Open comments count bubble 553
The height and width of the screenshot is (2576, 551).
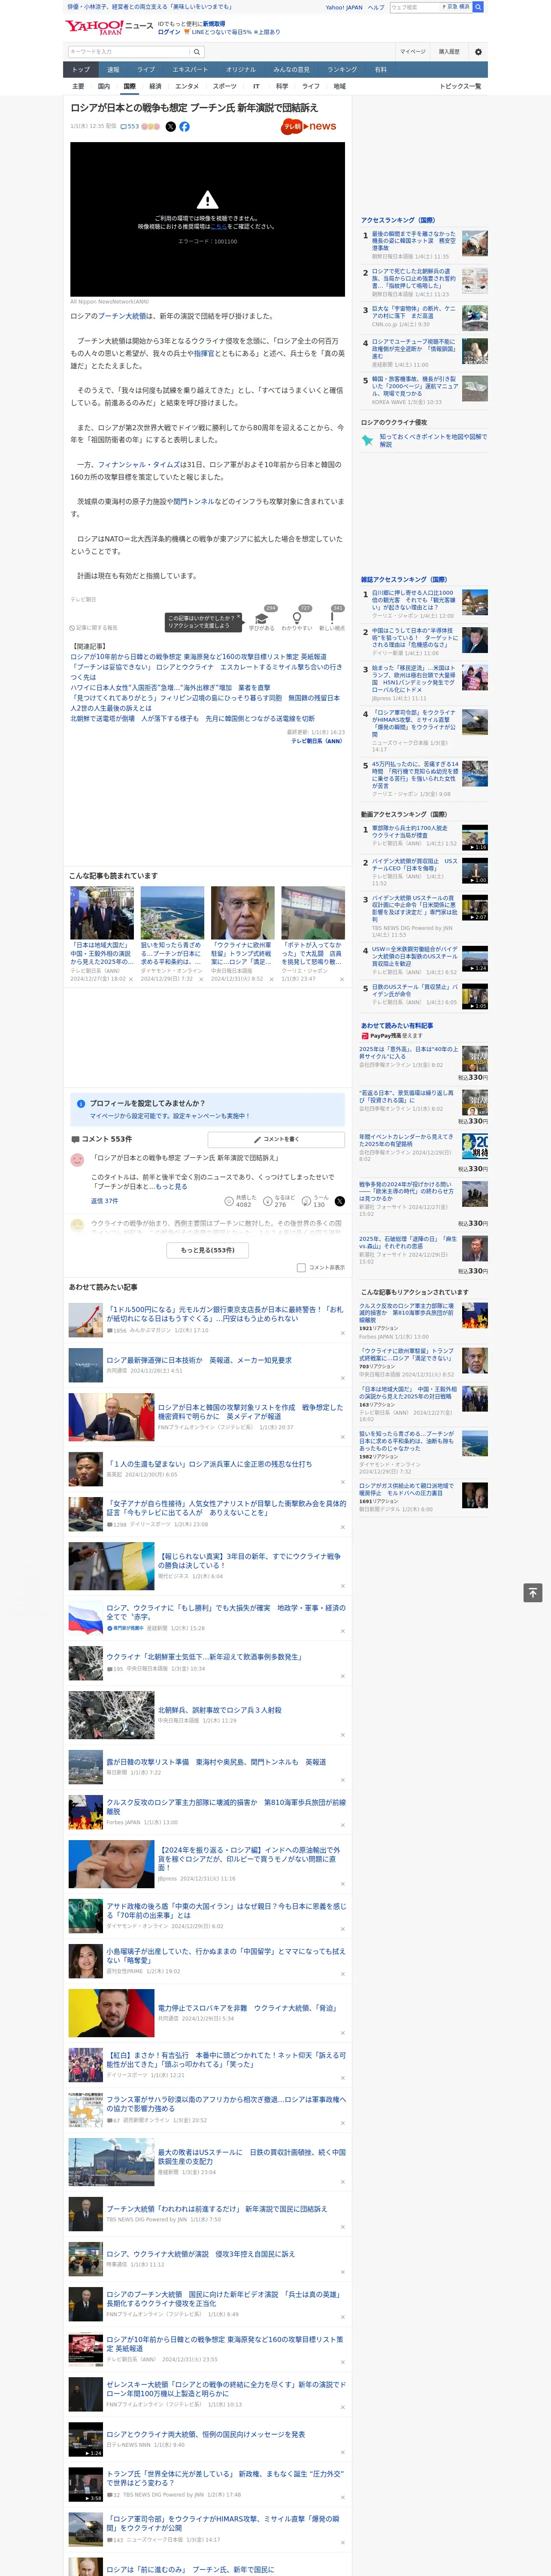[x=130, y=127]
